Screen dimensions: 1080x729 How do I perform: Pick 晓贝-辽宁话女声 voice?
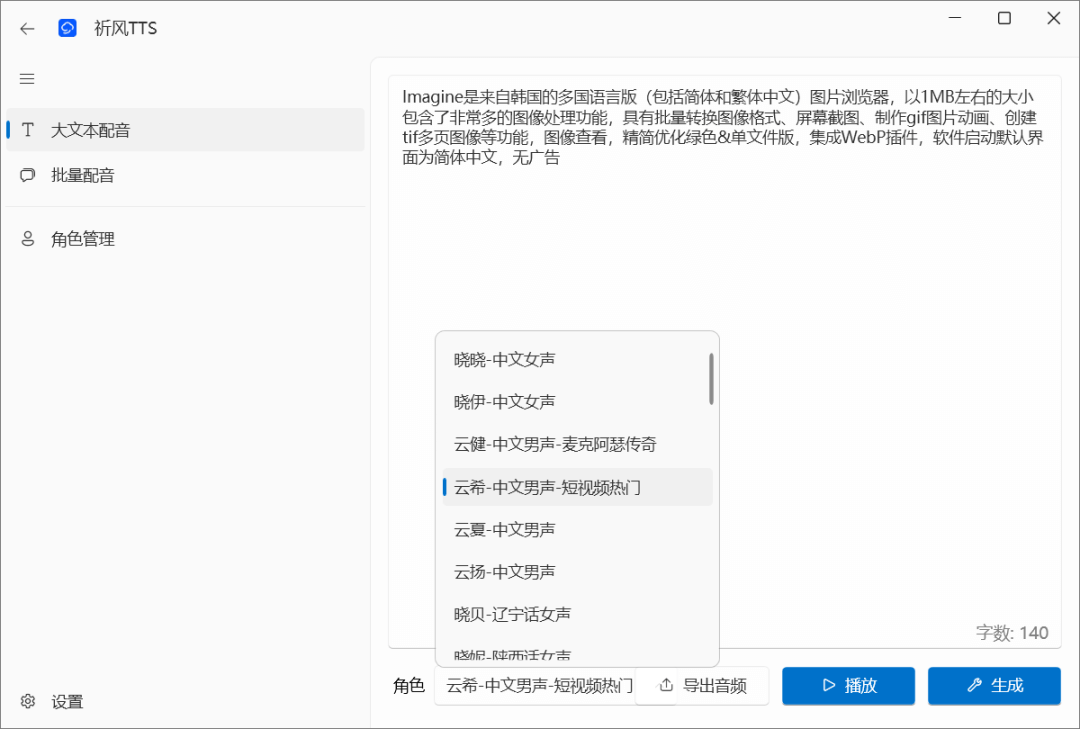(577, 615)
